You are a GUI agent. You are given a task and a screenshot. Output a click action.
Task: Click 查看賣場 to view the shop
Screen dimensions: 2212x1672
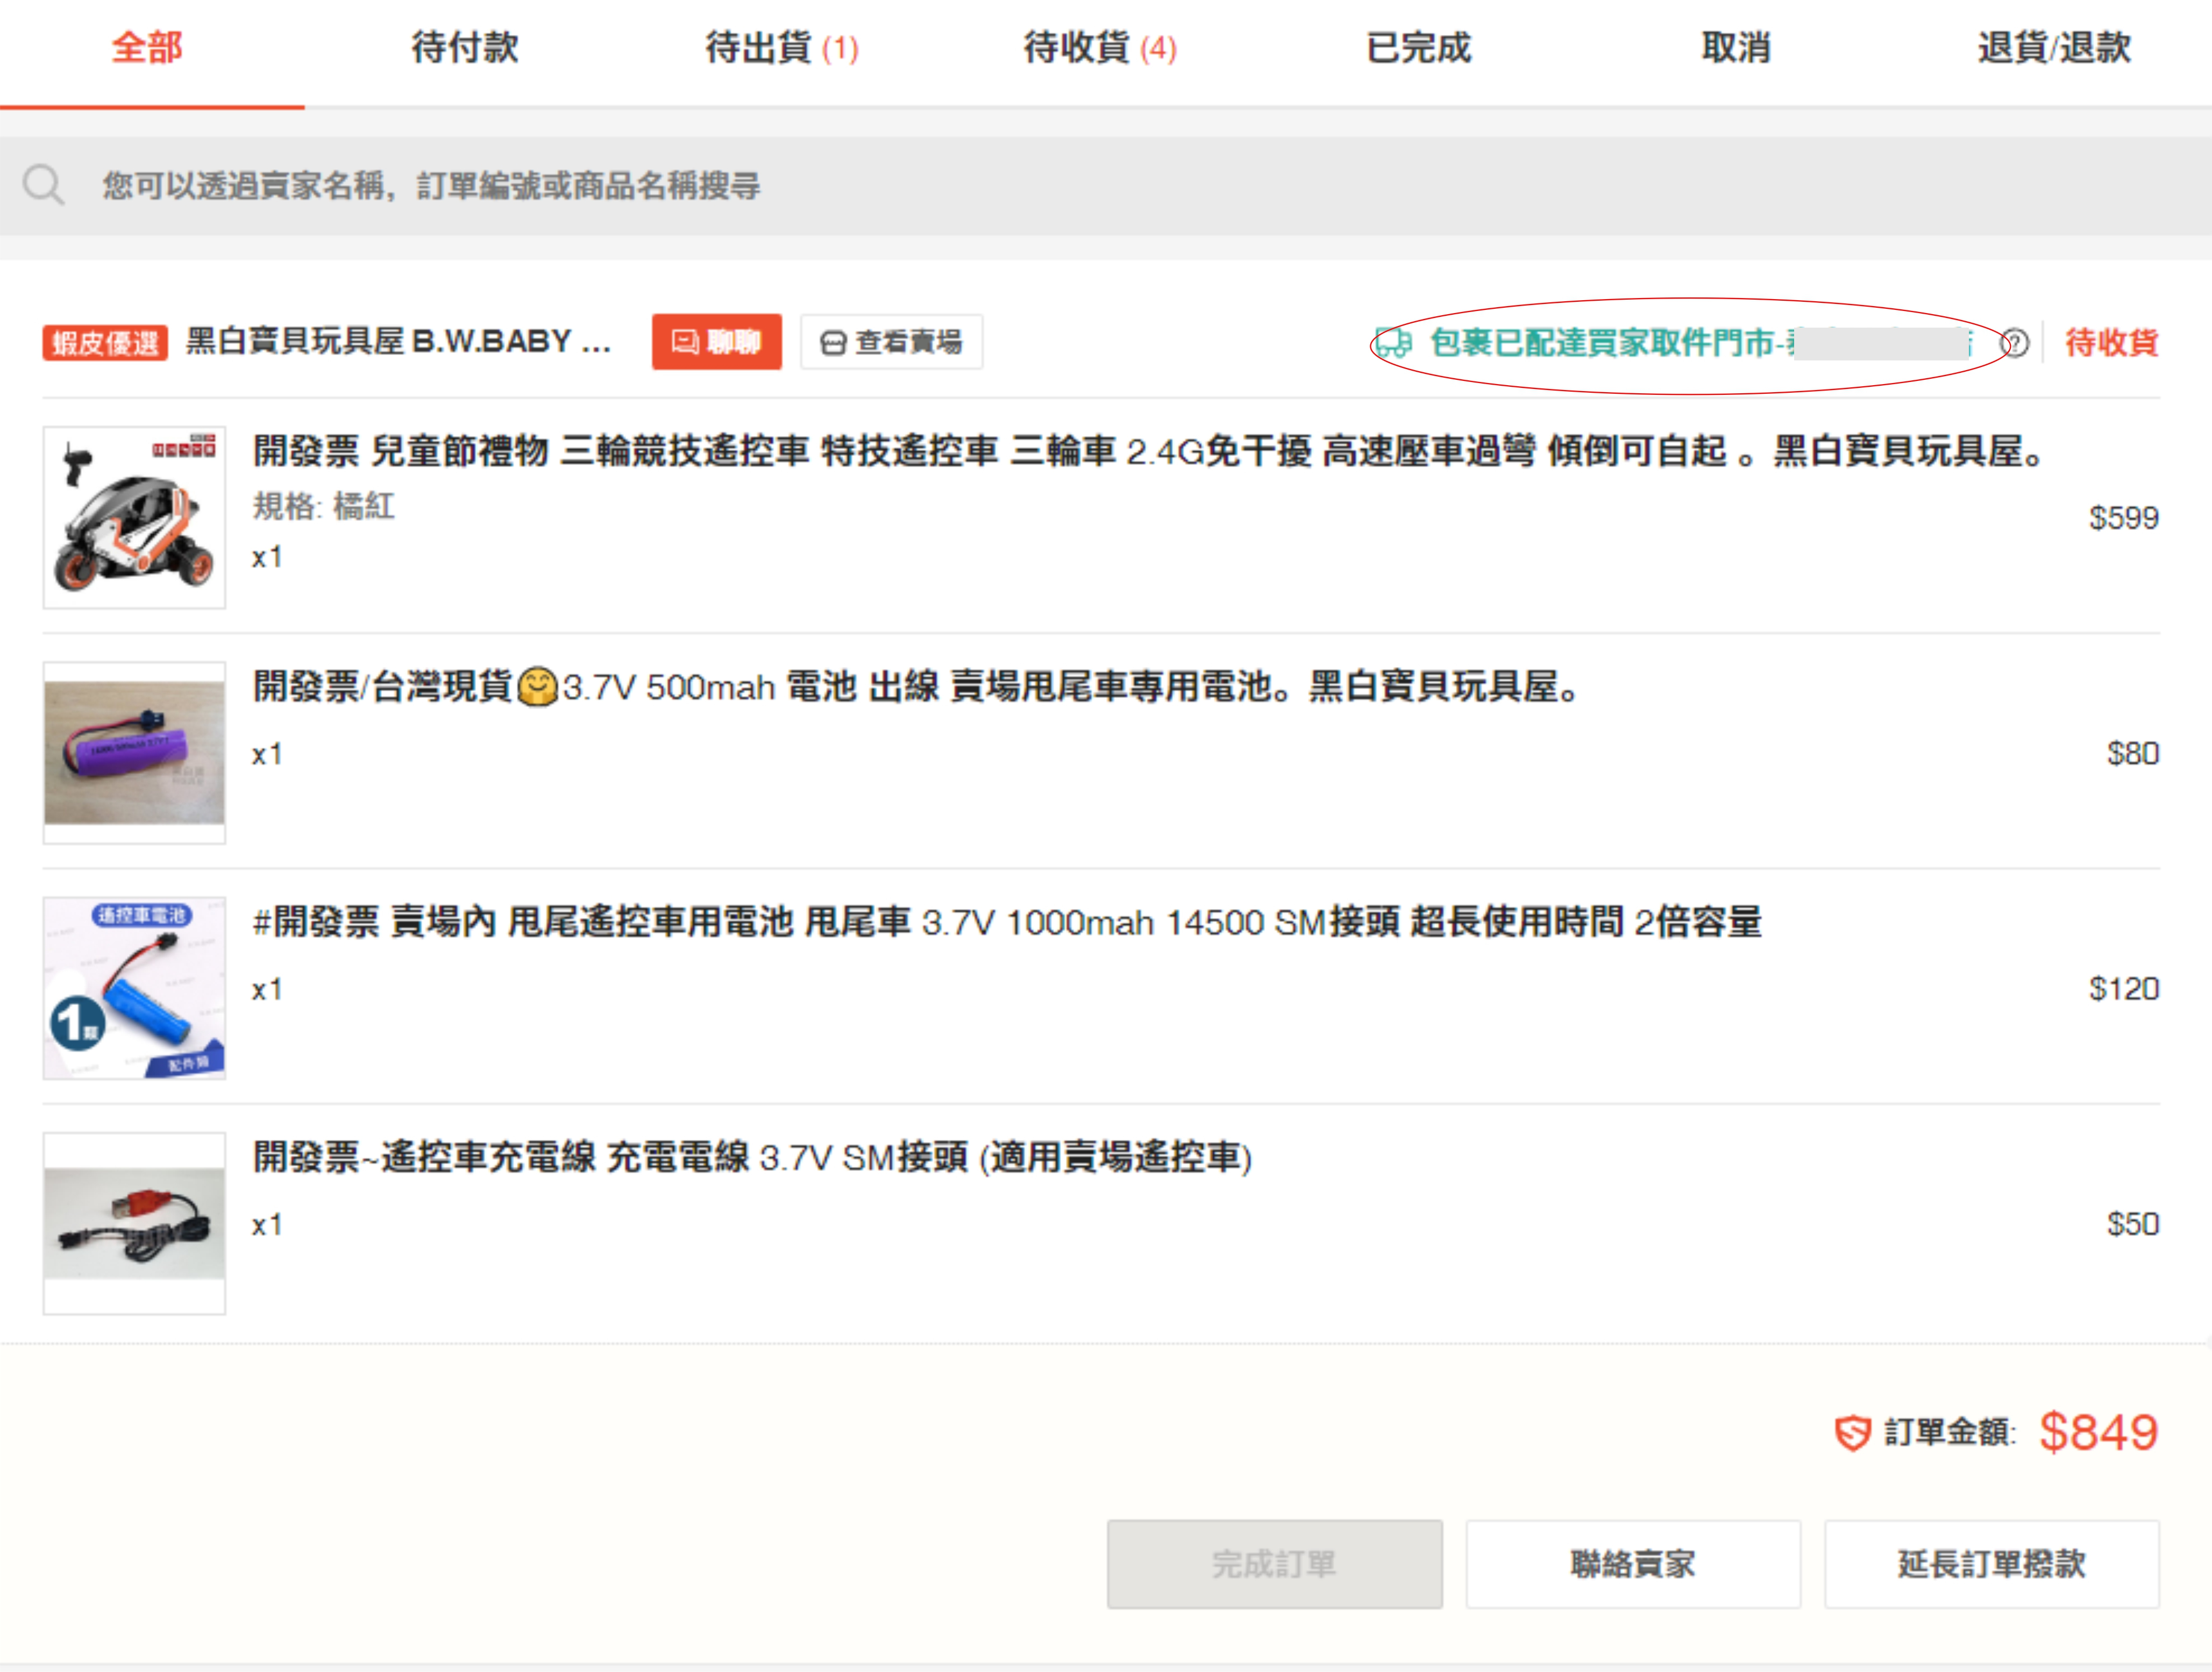point(891,342)
